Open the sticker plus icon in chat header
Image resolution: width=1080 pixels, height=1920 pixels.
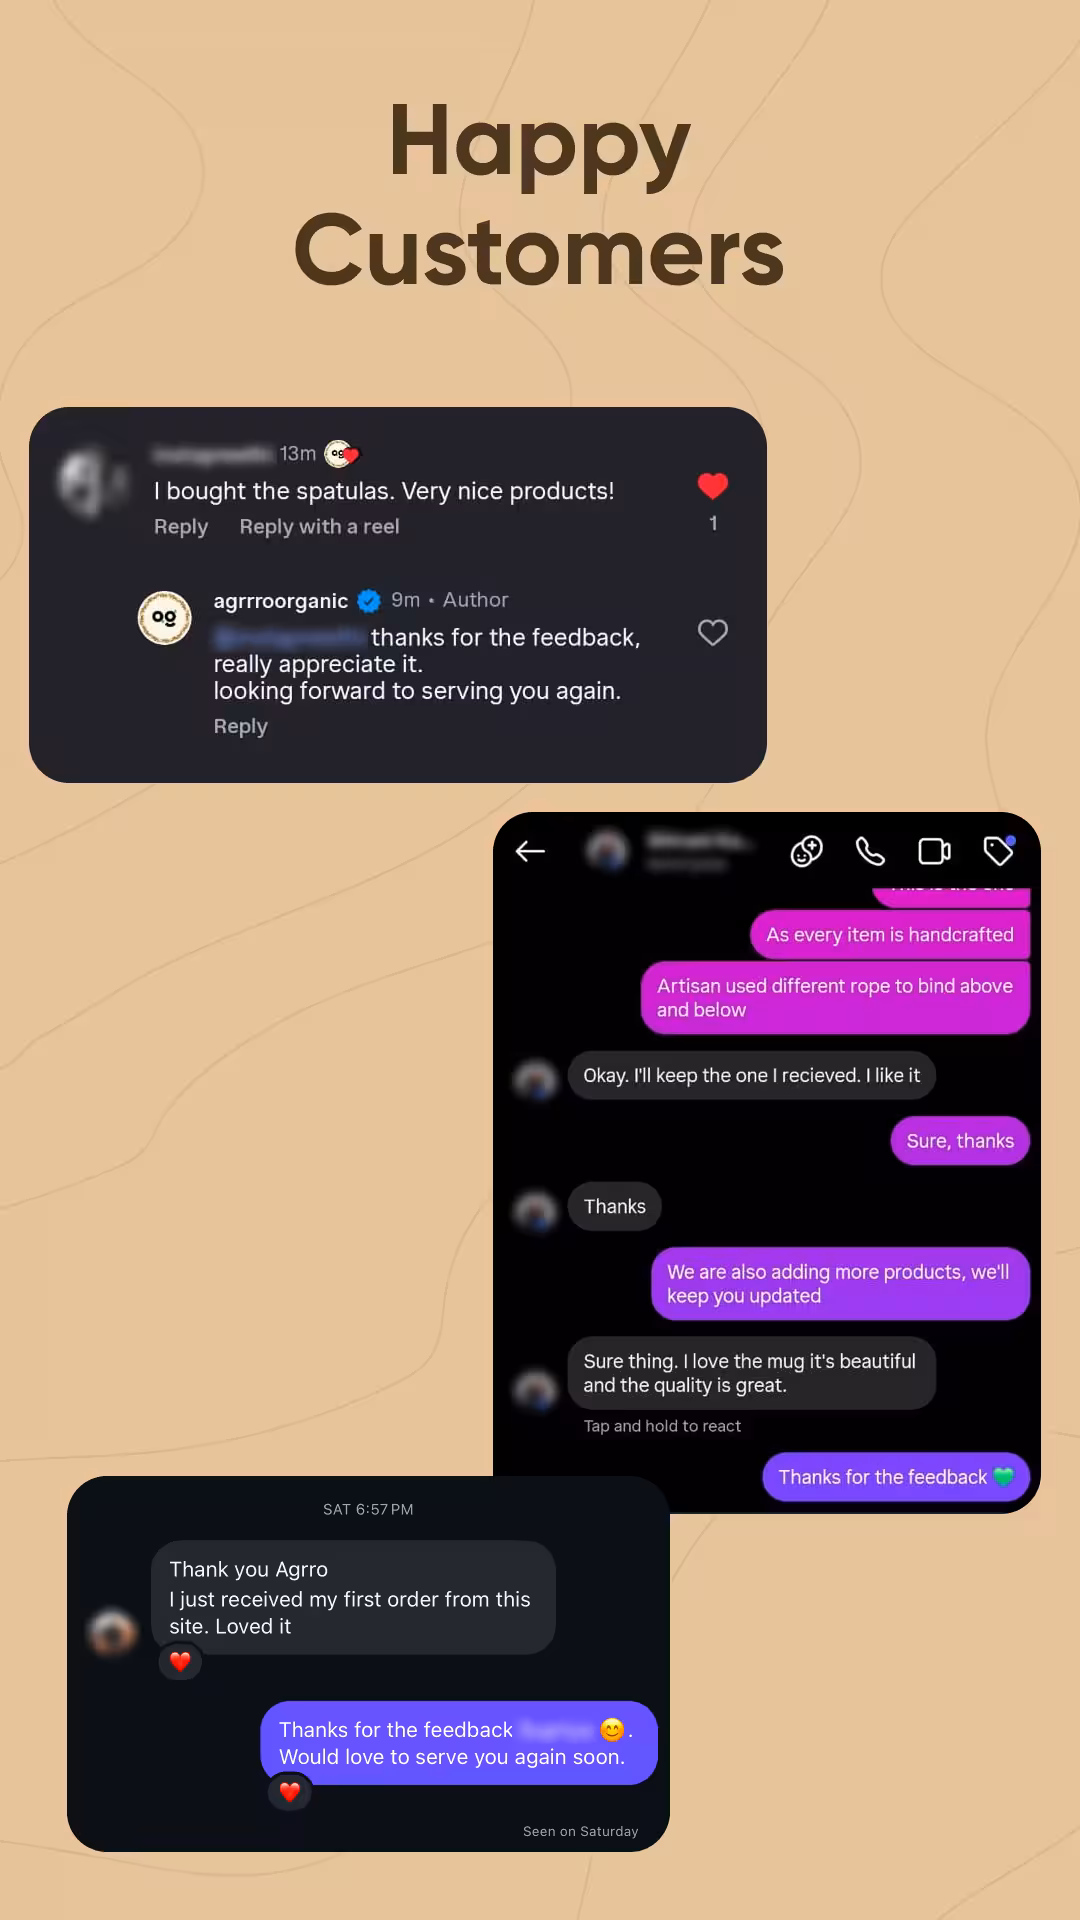(806, 851)
